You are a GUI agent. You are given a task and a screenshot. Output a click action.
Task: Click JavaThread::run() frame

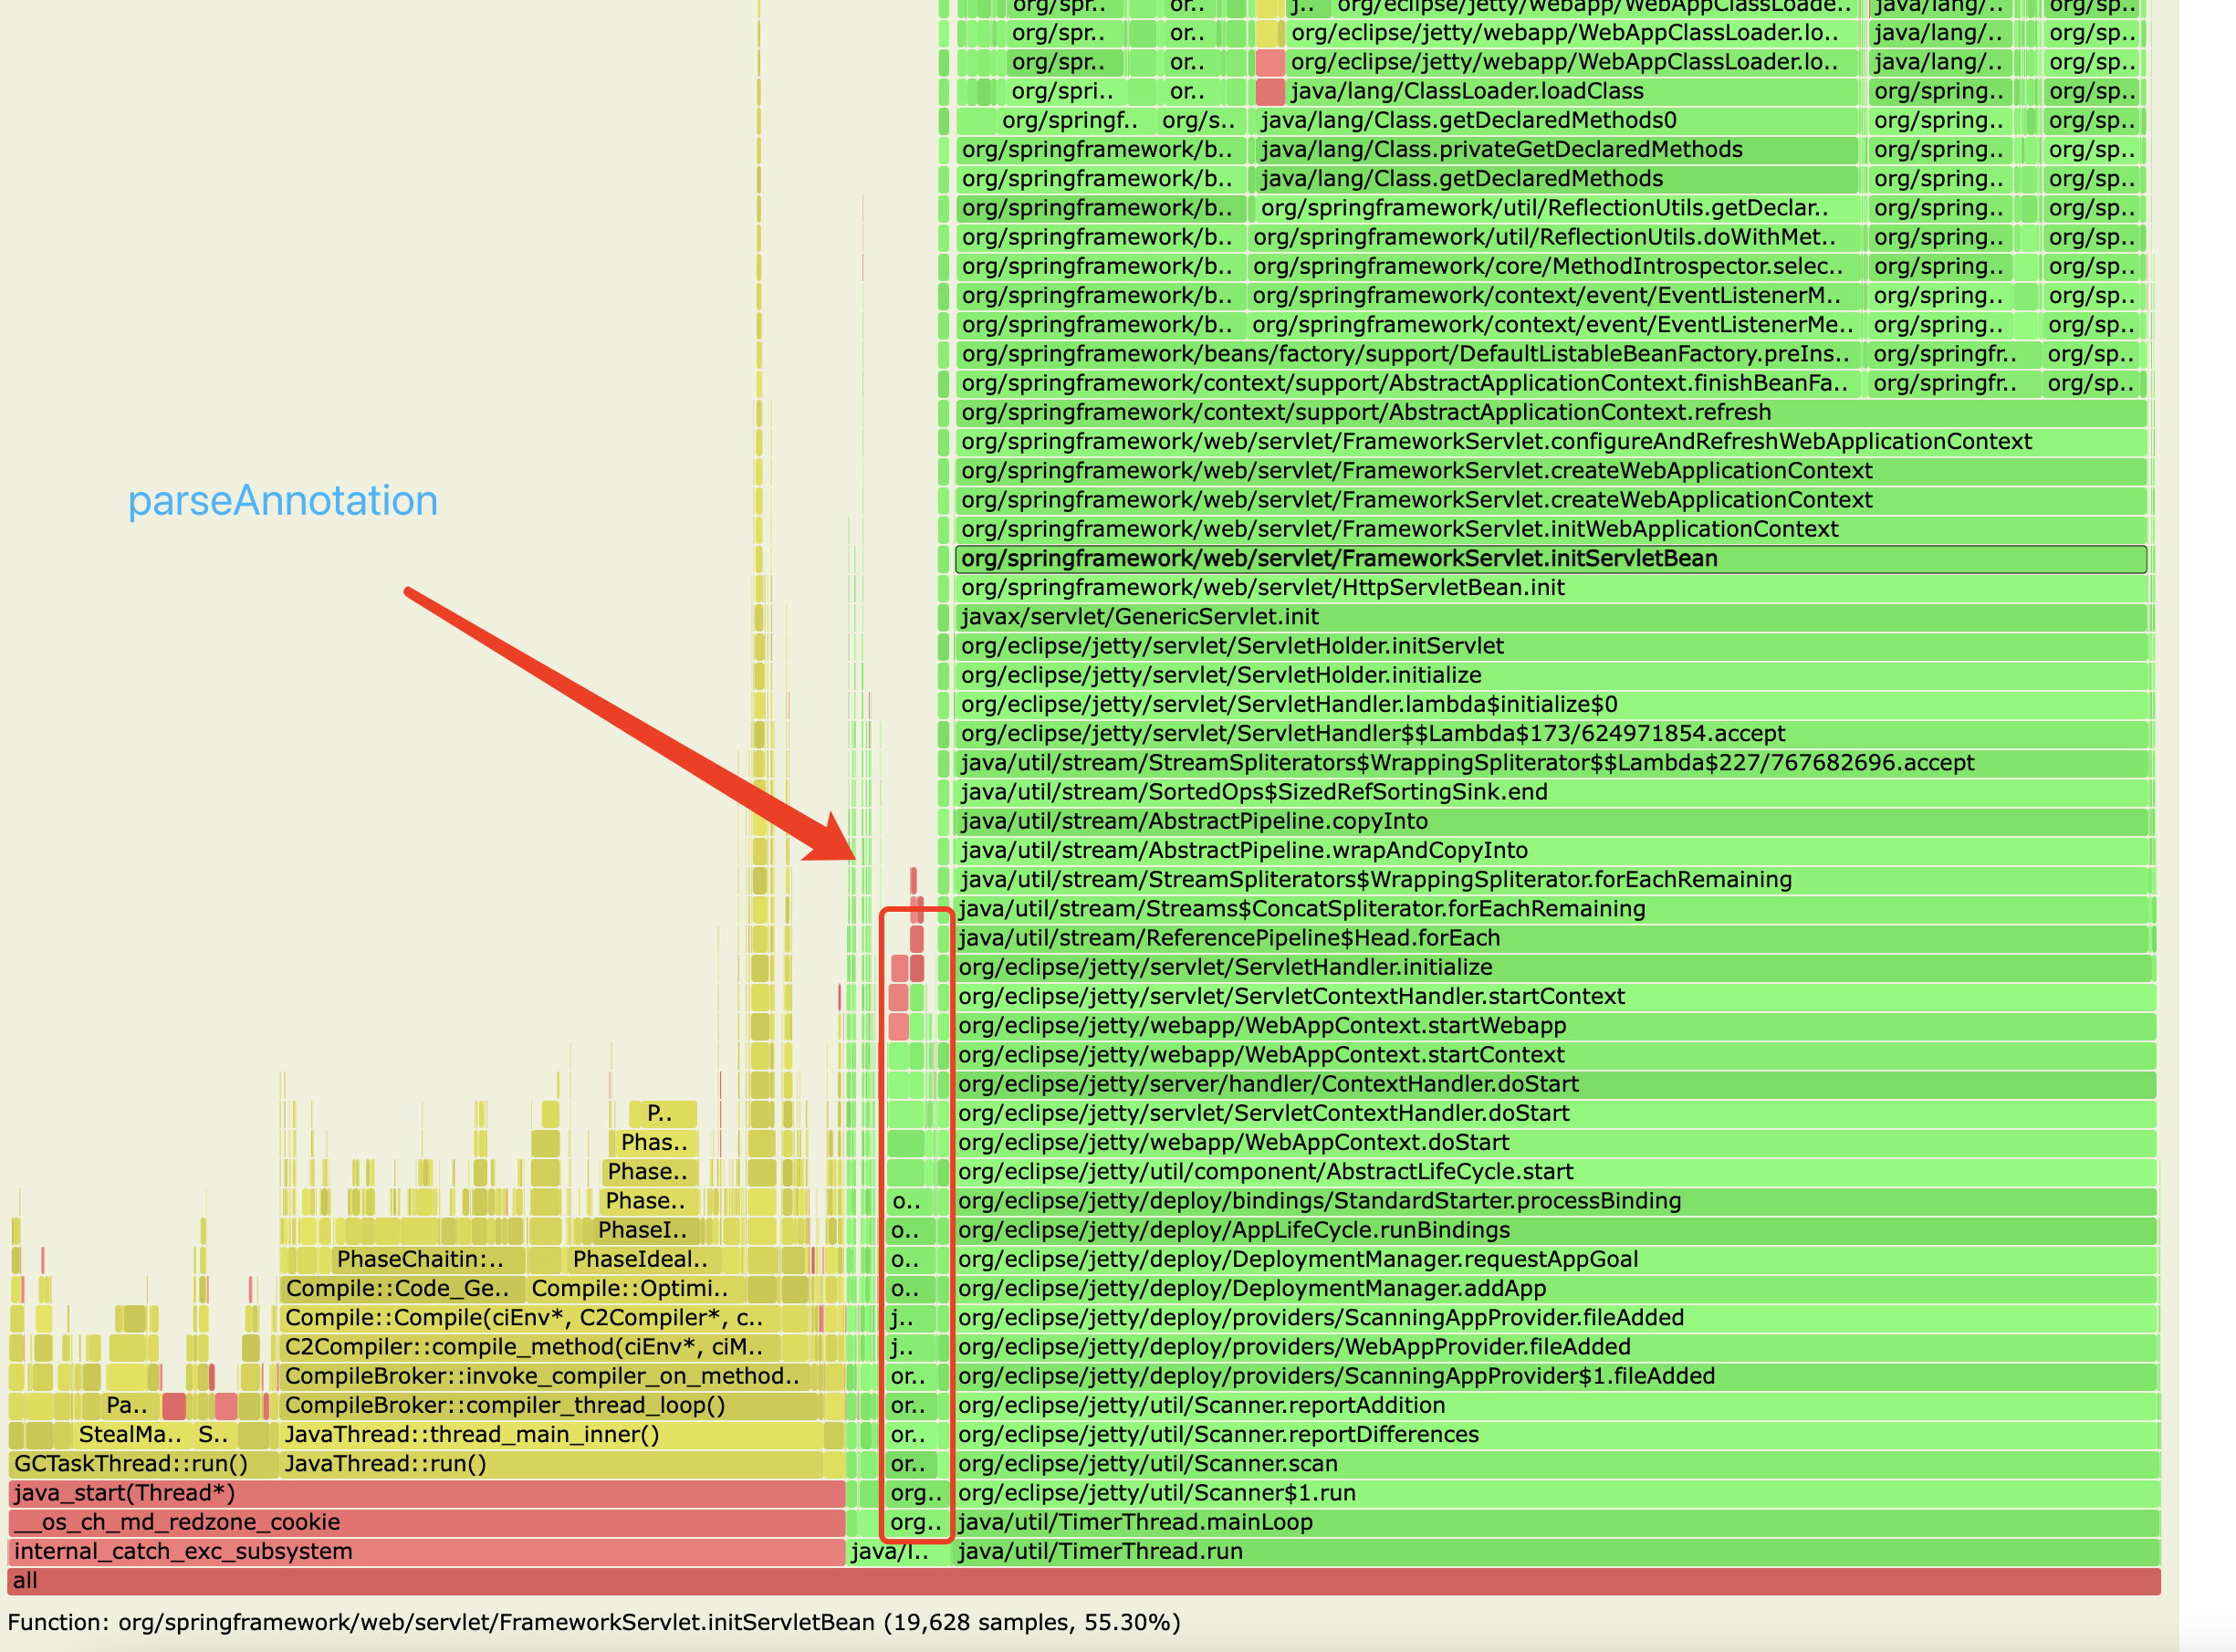550,1464
